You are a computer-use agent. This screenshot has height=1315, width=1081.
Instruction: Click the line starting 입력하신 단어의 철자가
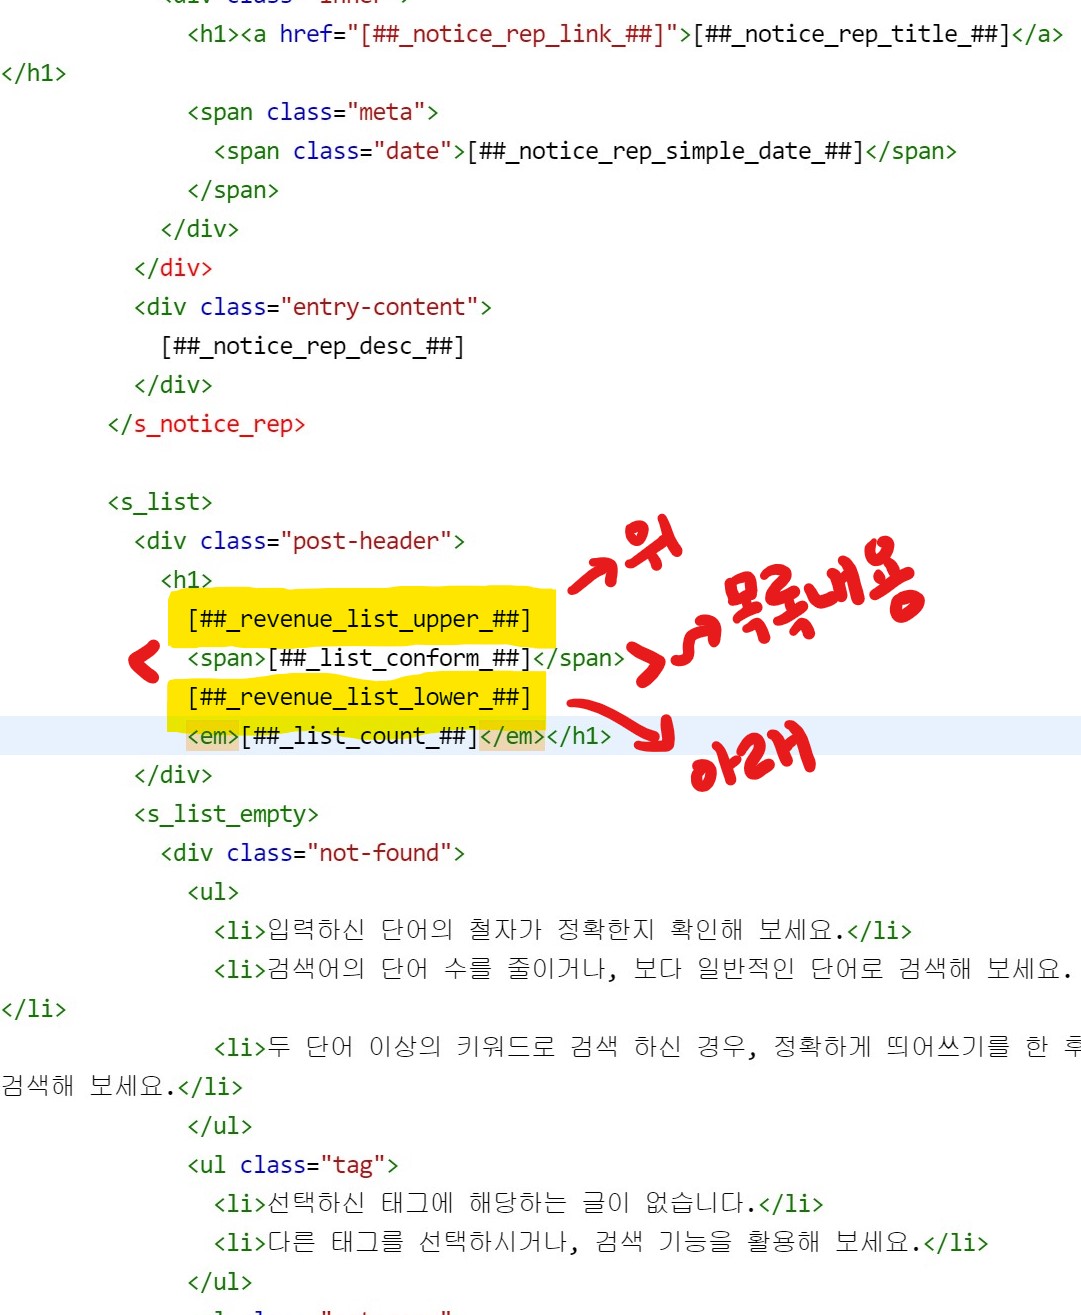coord(562,931)
